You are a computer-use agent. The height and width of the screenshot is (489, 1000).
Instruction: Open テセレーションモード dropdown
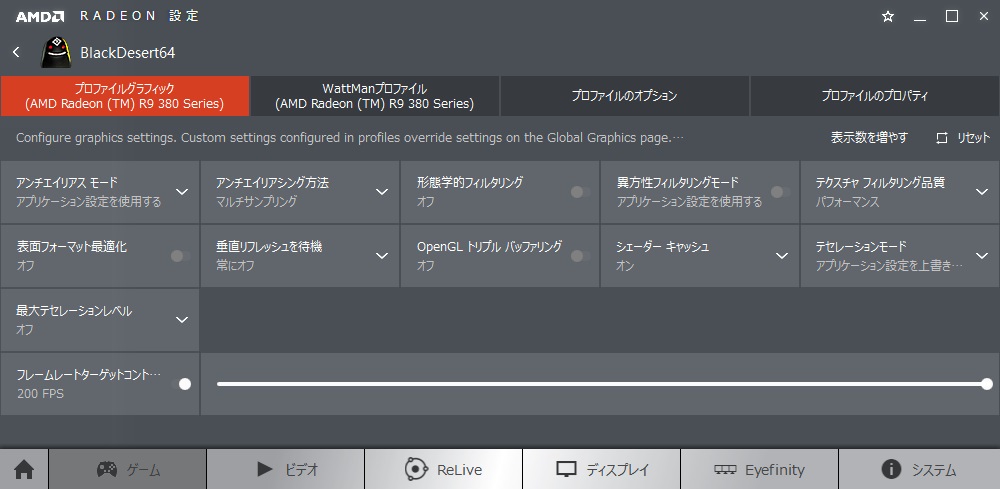pos(982,256)
